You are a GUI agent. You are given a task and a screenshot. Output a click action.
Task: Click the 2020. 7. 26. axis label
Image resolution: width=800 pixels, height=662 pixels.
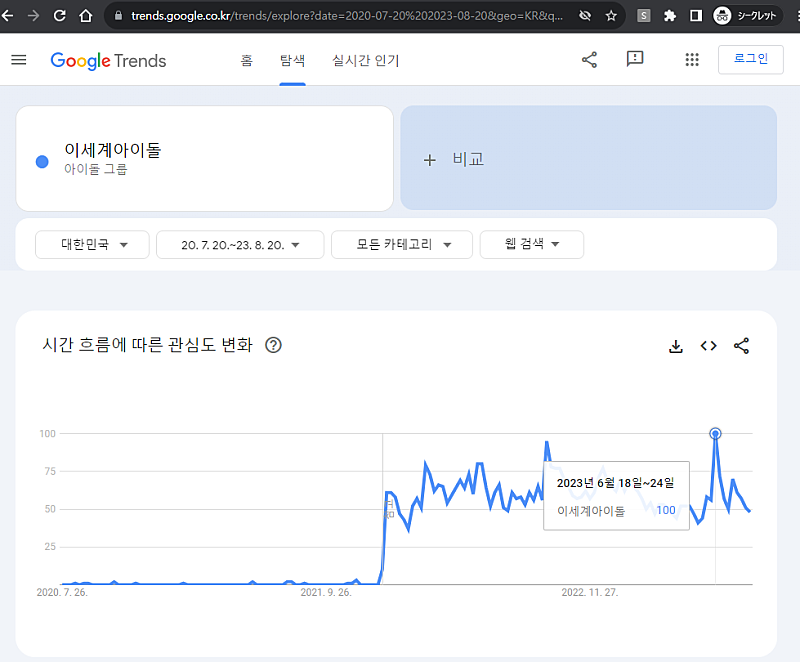point(62,592)
